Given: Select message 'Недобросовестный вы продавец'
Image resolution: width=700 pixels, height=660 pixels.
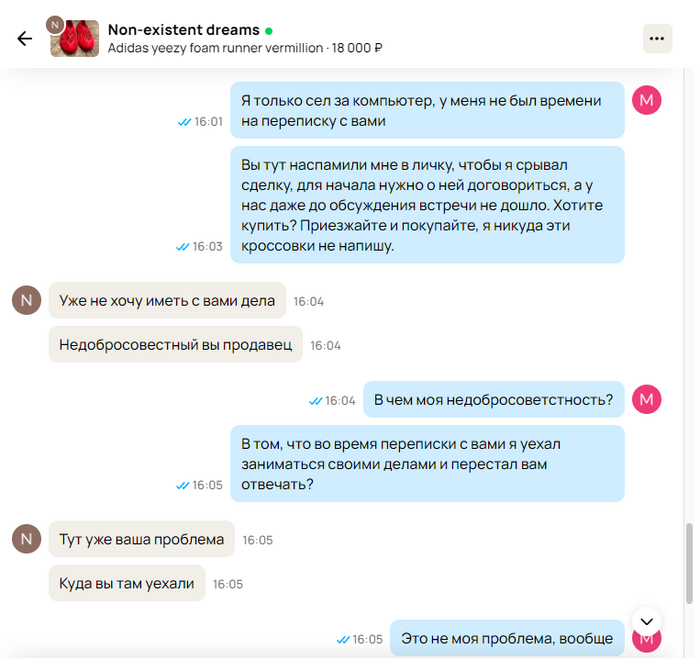Looking at the screenshot, I should (175, 345).
